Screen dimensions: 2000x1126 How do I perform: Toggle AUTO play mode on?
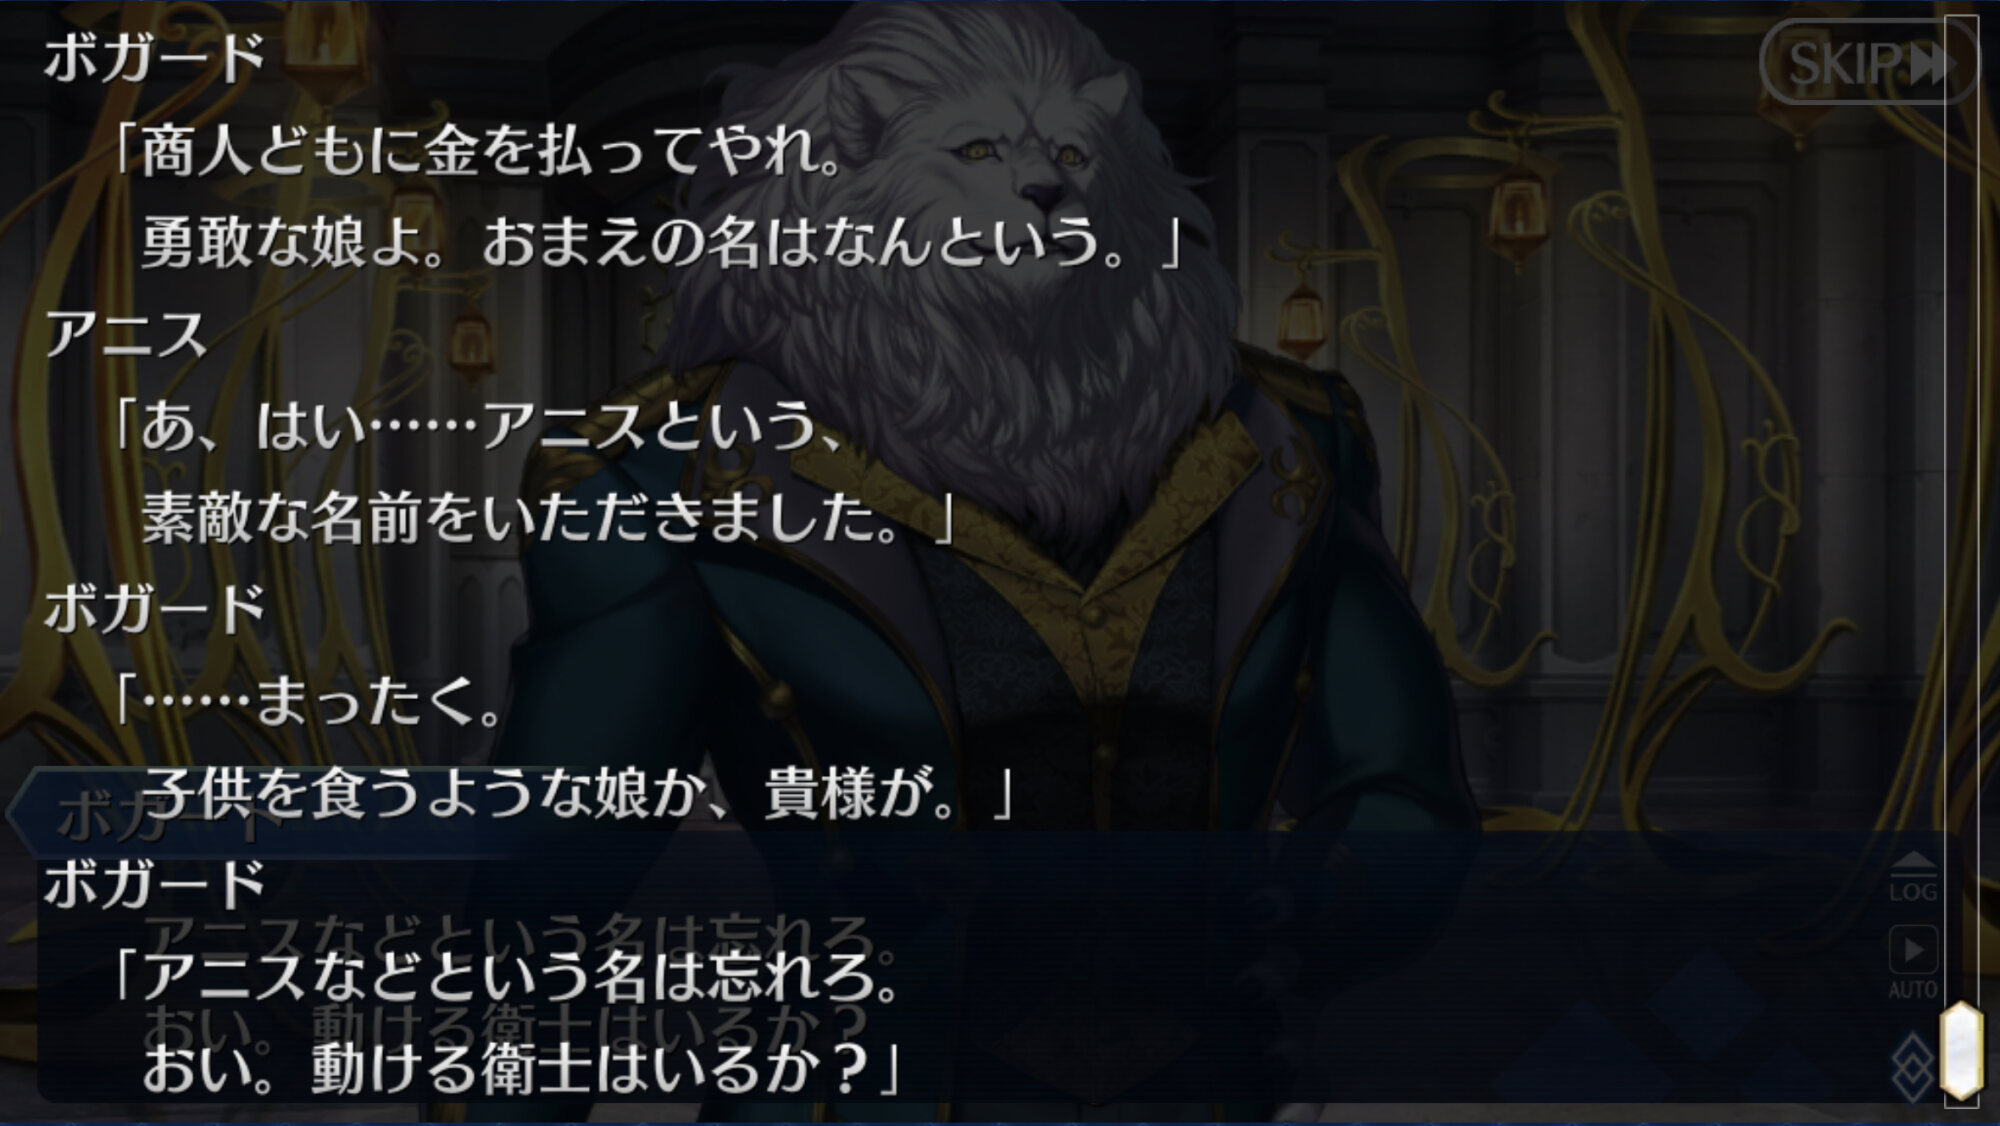(1913, 962)
